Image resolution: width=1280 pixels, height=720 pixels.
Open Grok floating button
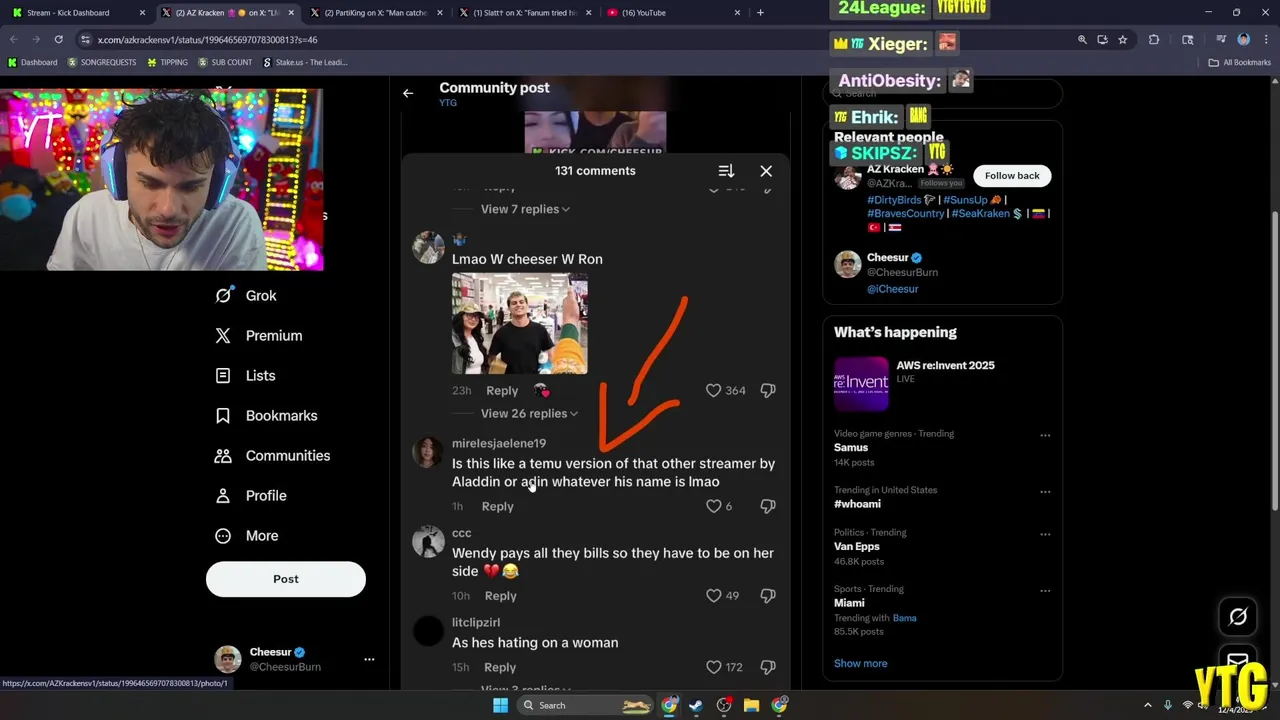click(1238, 617)
